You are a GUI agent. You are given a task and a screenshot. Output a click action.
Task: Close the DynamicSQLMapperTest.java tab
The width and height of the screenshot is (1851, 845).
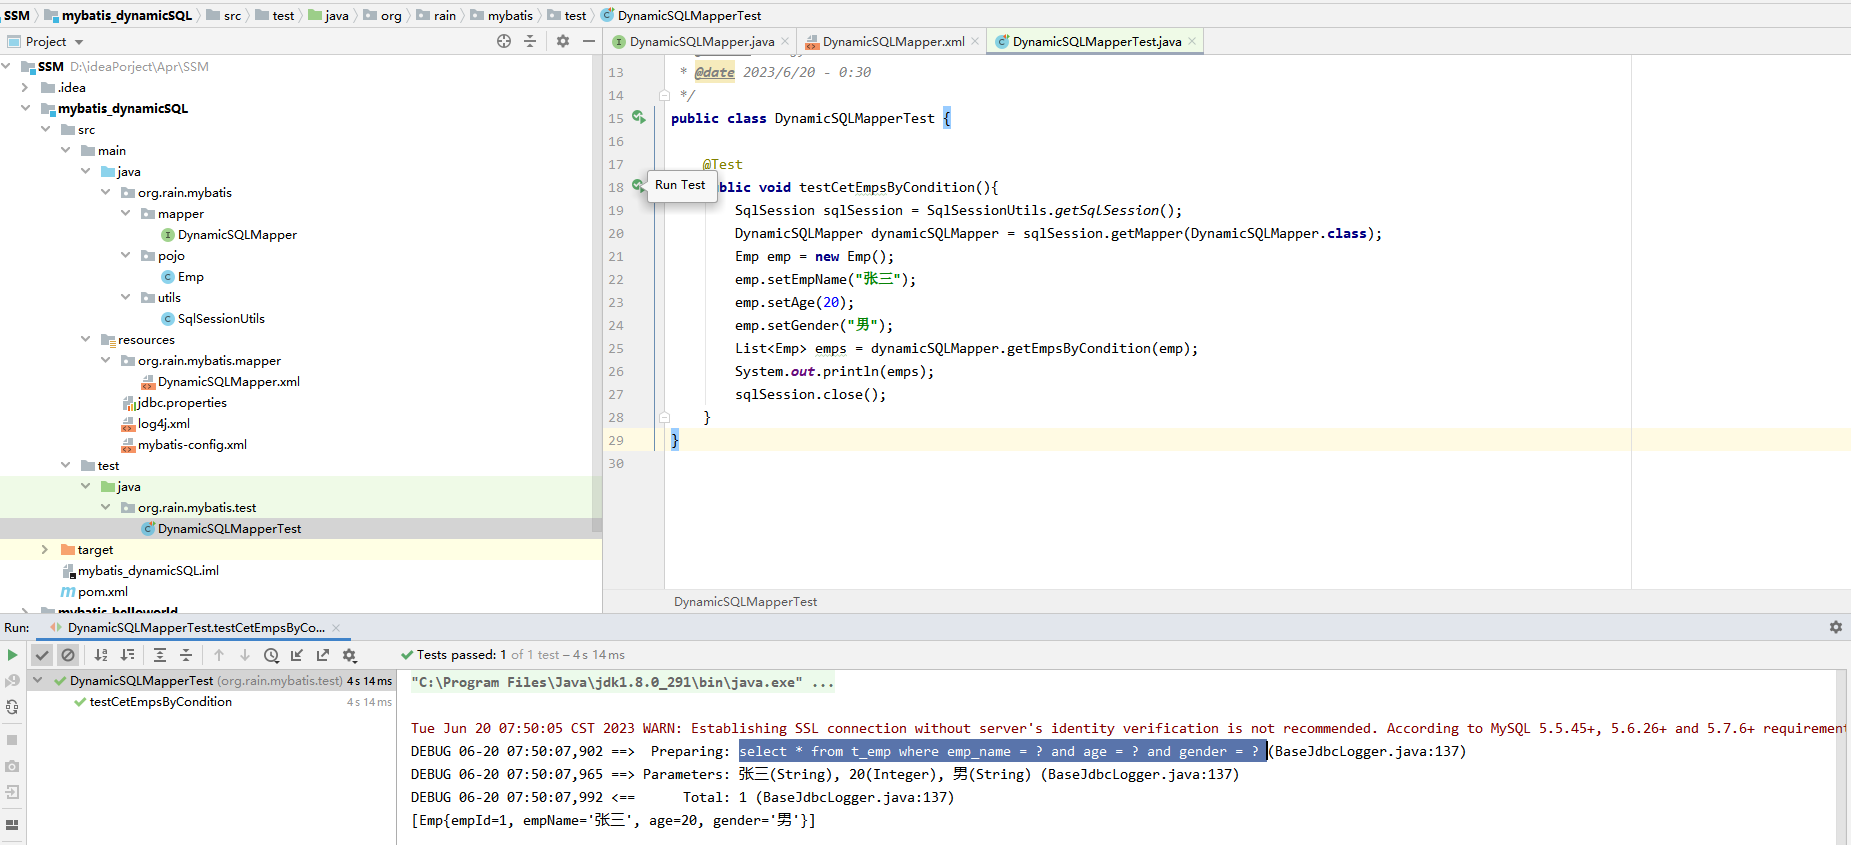click(1192, 41)
